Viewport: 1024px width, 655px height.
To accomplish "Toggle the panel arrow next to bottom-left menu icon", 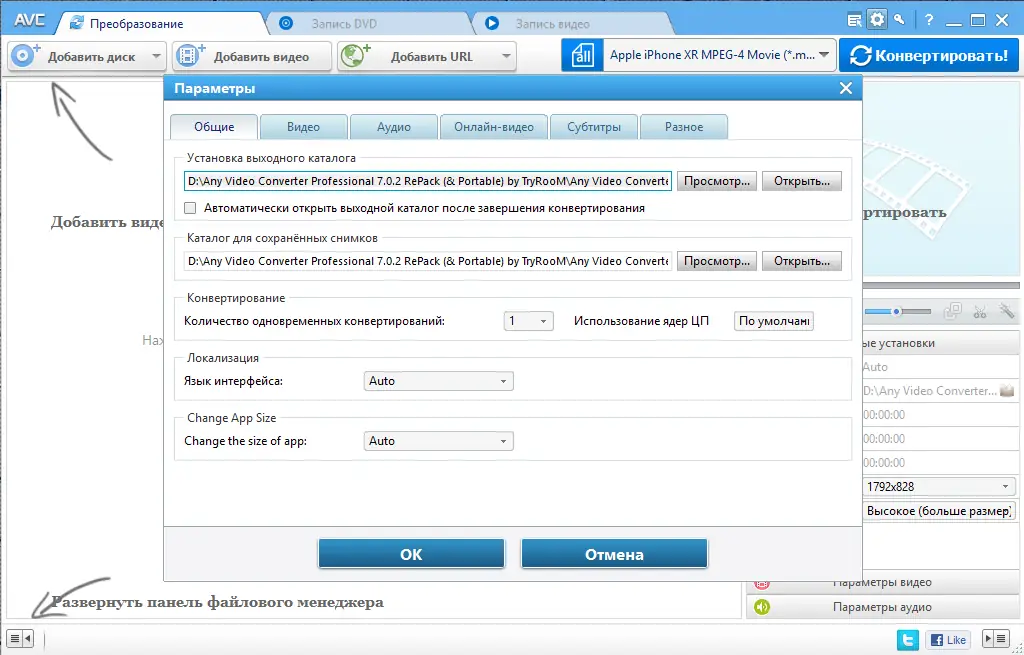I will click(25, 637).
